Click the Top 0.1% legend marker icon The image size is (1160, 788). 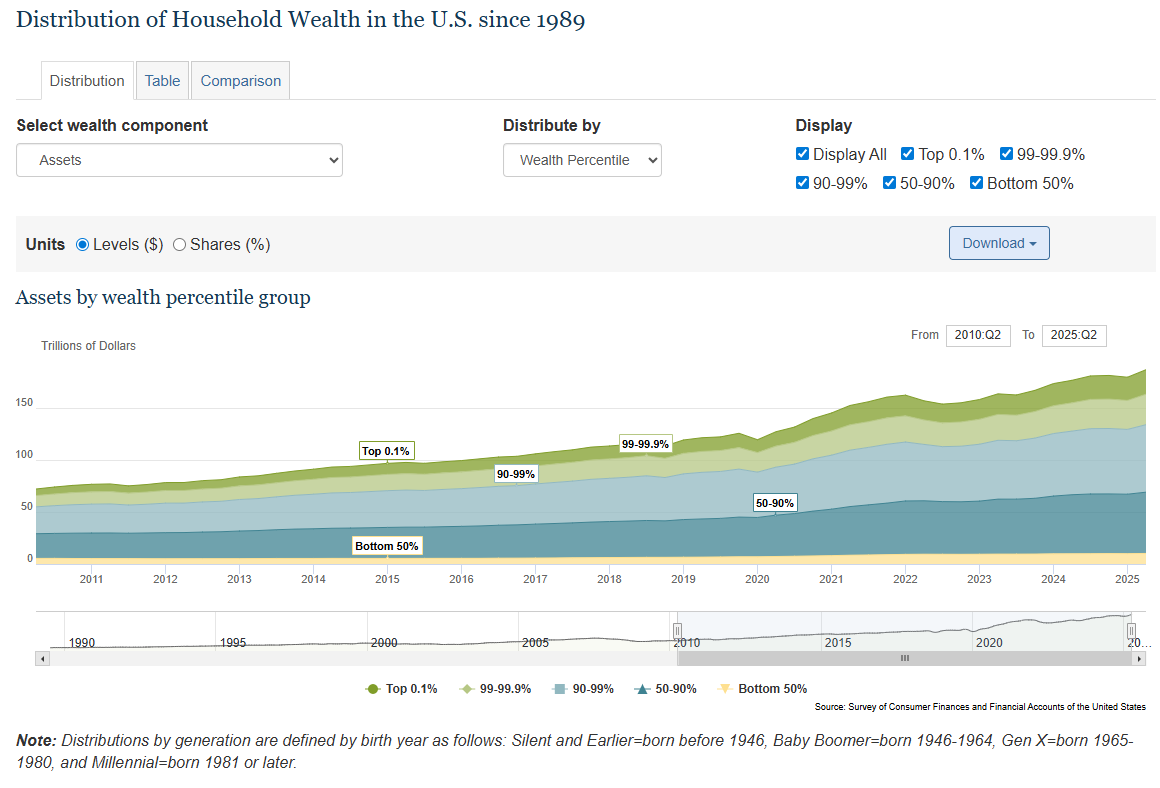click(x=372, y=689)
